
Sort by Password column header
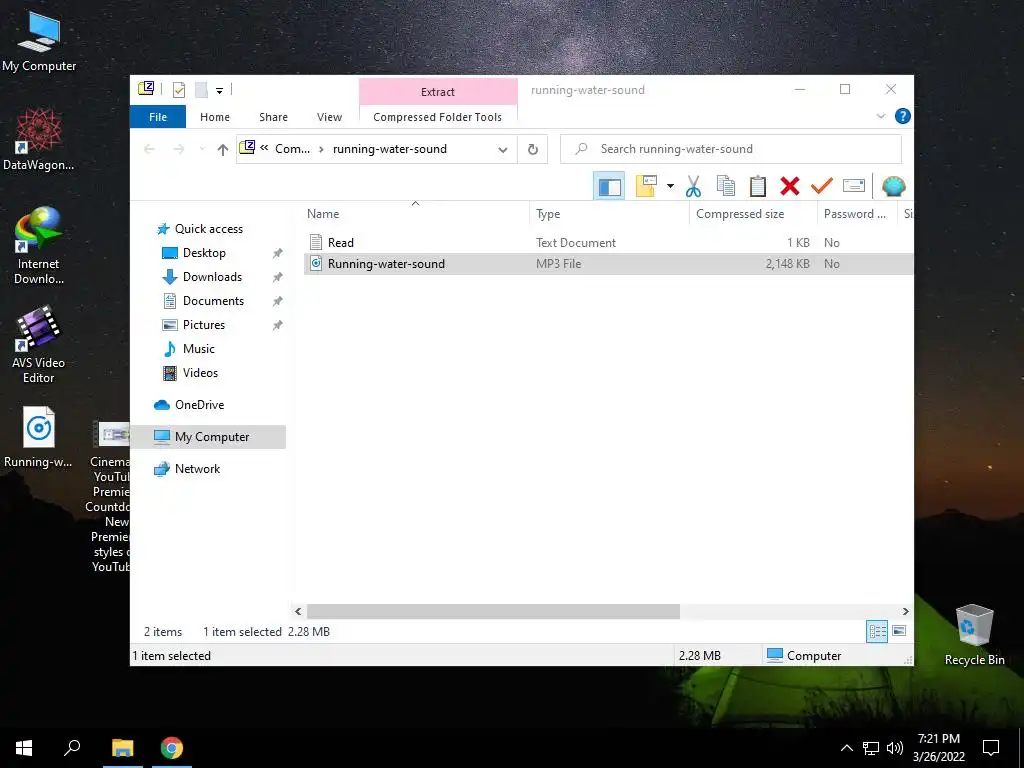857,214
